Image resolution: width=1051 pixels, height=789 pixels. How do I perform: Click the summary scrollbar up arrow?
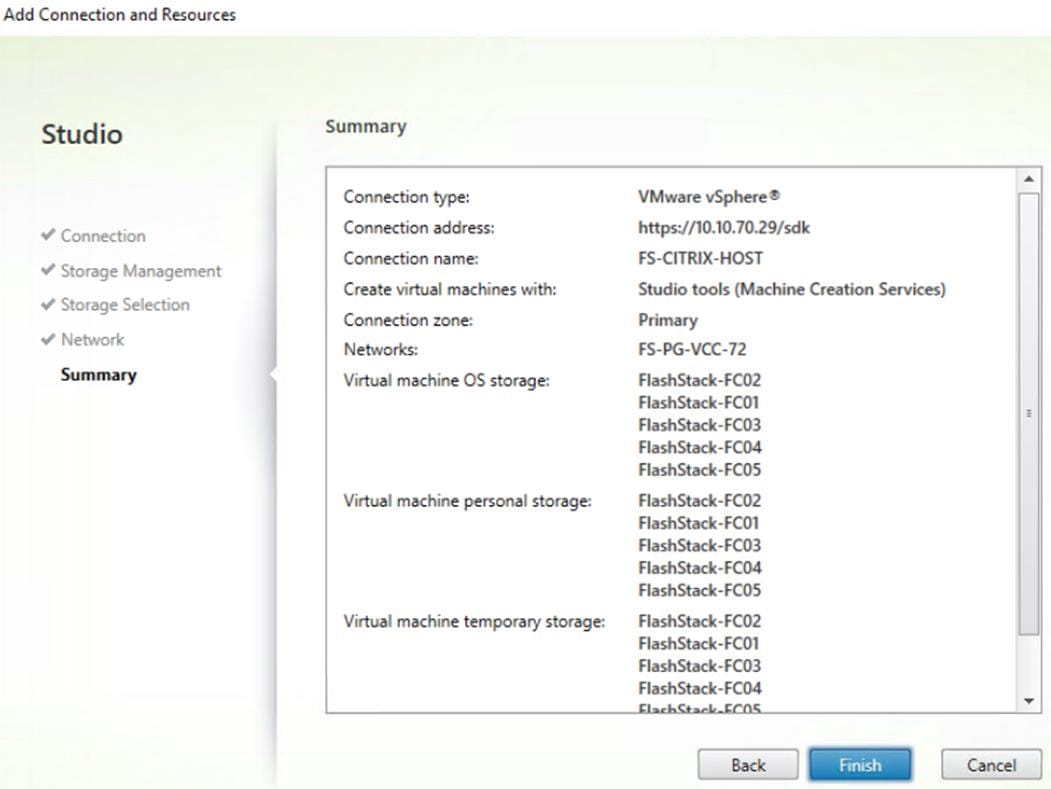click(1028, 179)
